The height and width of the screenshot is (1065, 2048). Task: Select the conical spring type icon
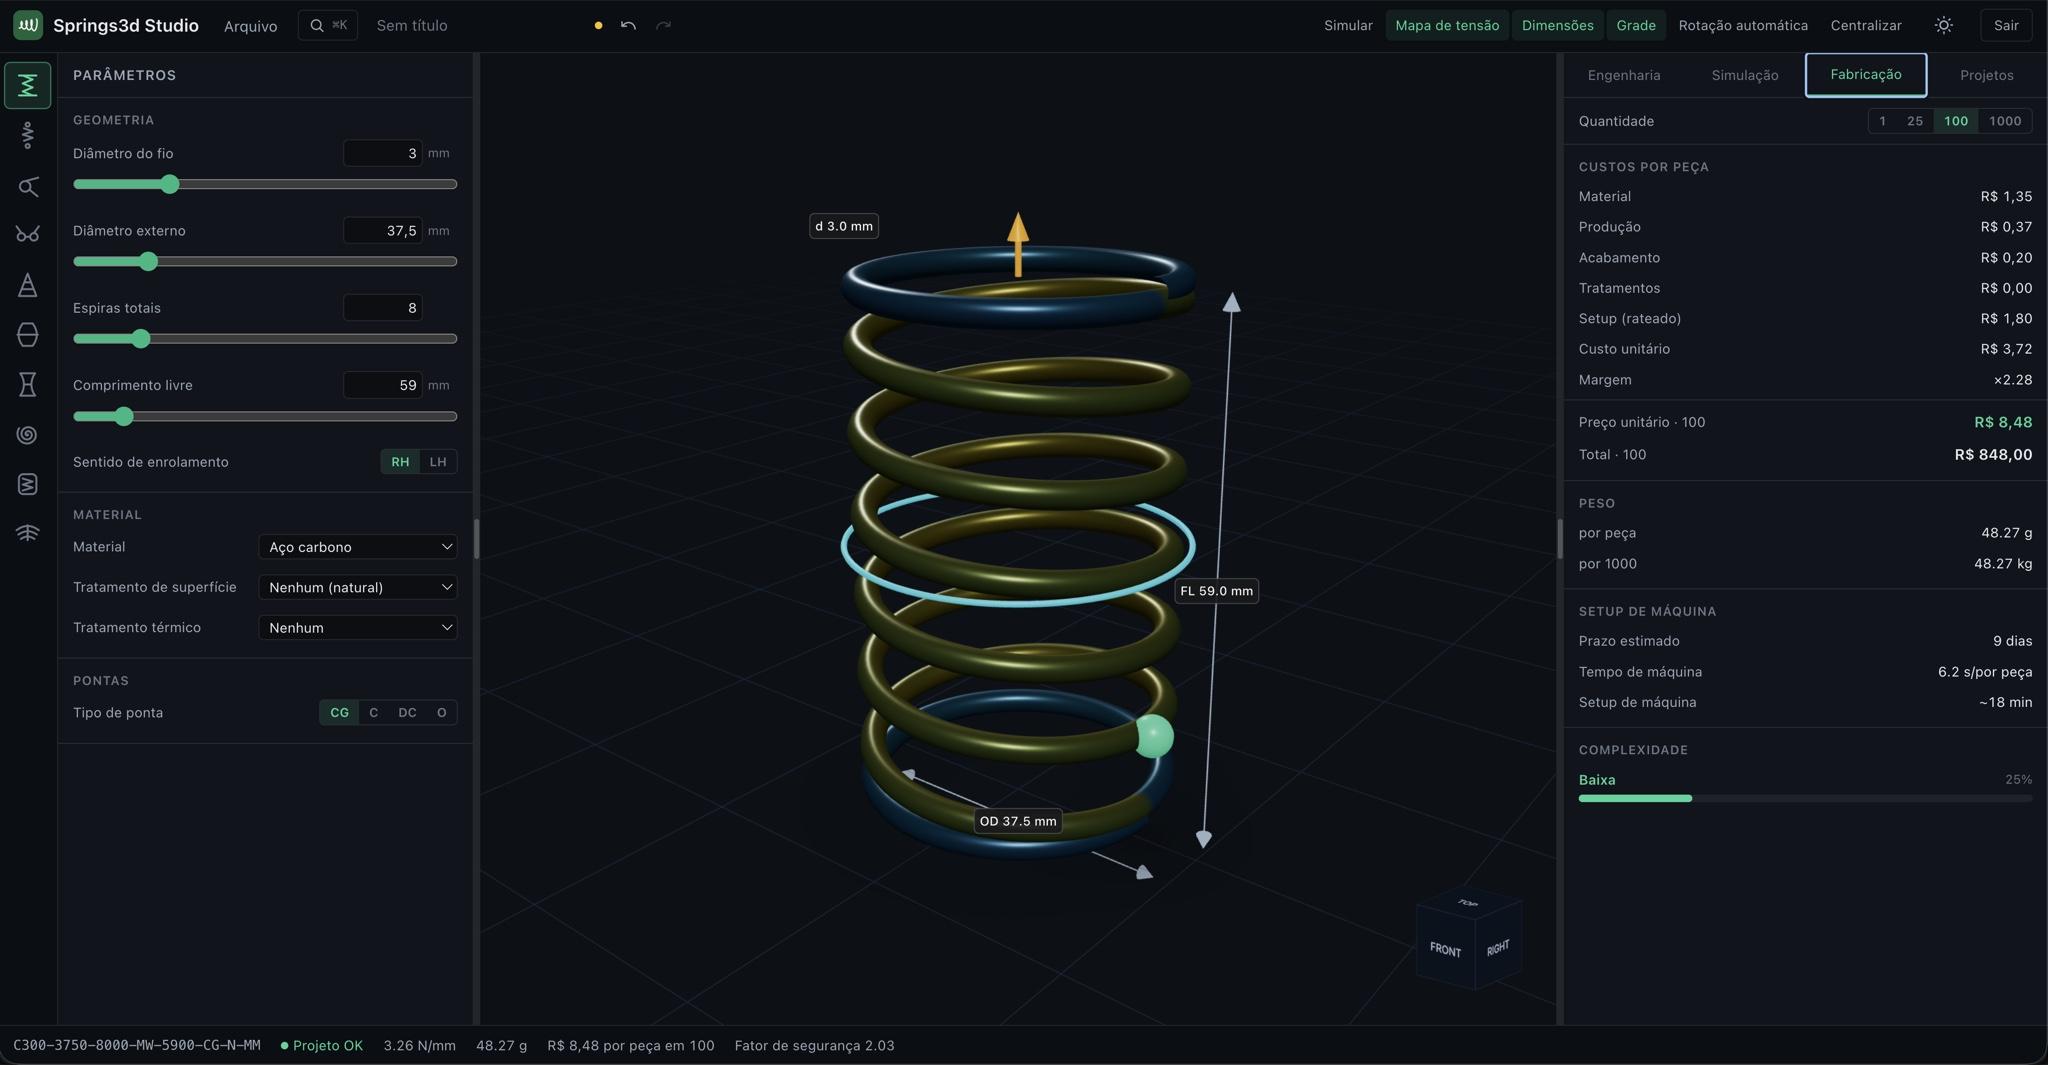tap(28, 285)
